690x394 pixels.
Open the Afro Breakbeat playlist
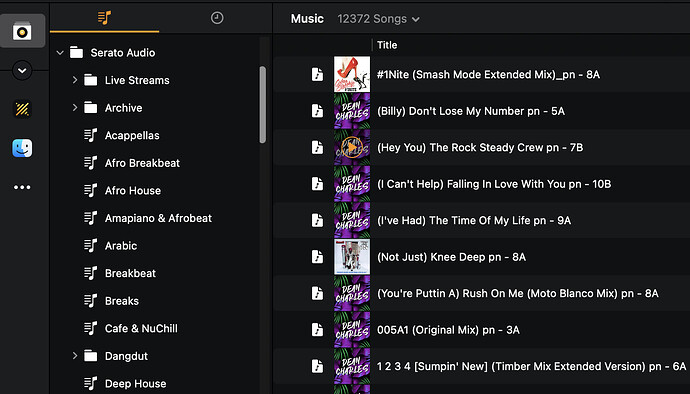click(142, 163)
